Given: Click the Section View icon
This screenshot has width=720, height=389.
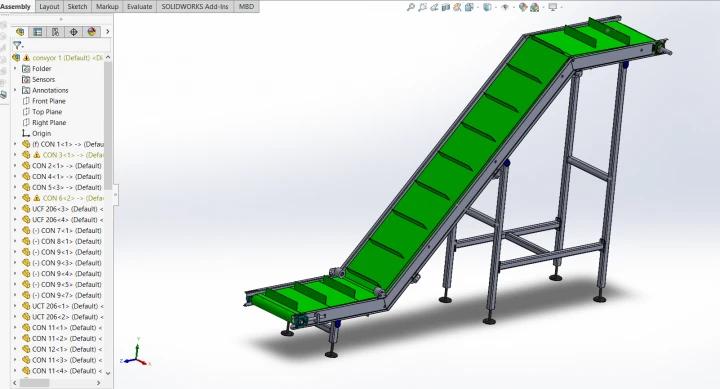Looking at the screenshot, I should click(446, 7).
